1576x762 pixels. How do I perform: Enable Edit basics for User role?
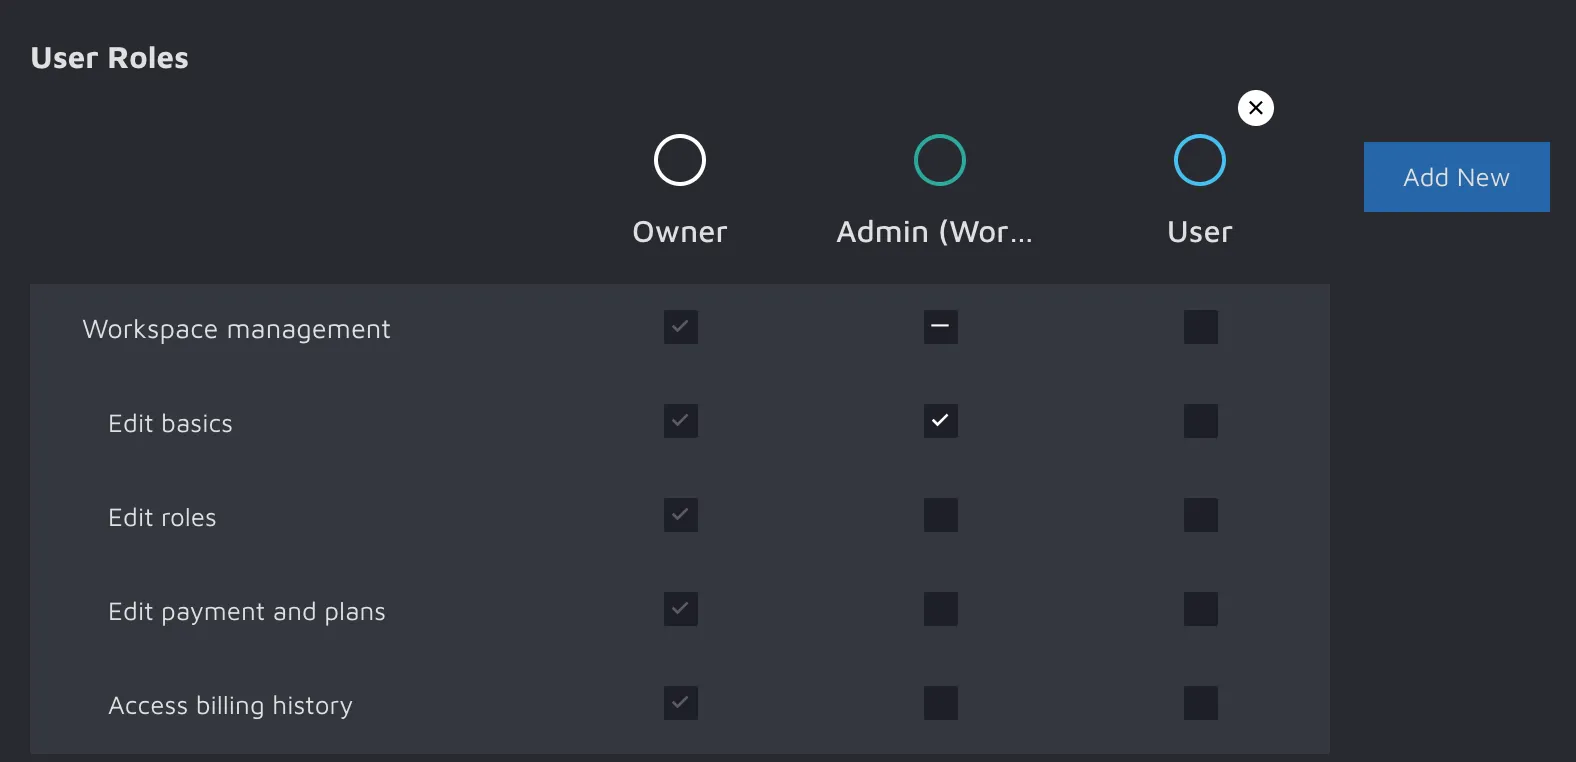pyautogui.click(x=1200, y=421)
